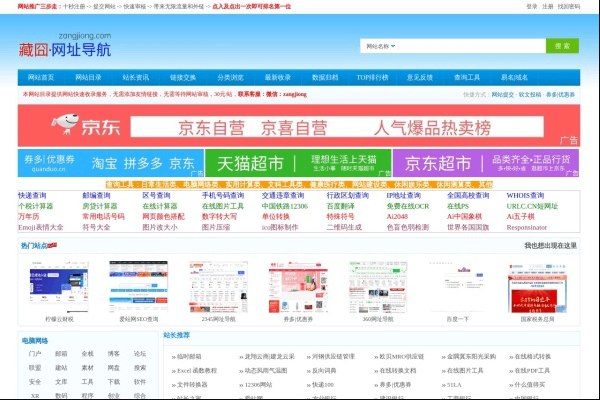This screenshot has width=600, height=400.
Task: Click the green 天猫超市 banner ad
Action: [x=298, y=163]
